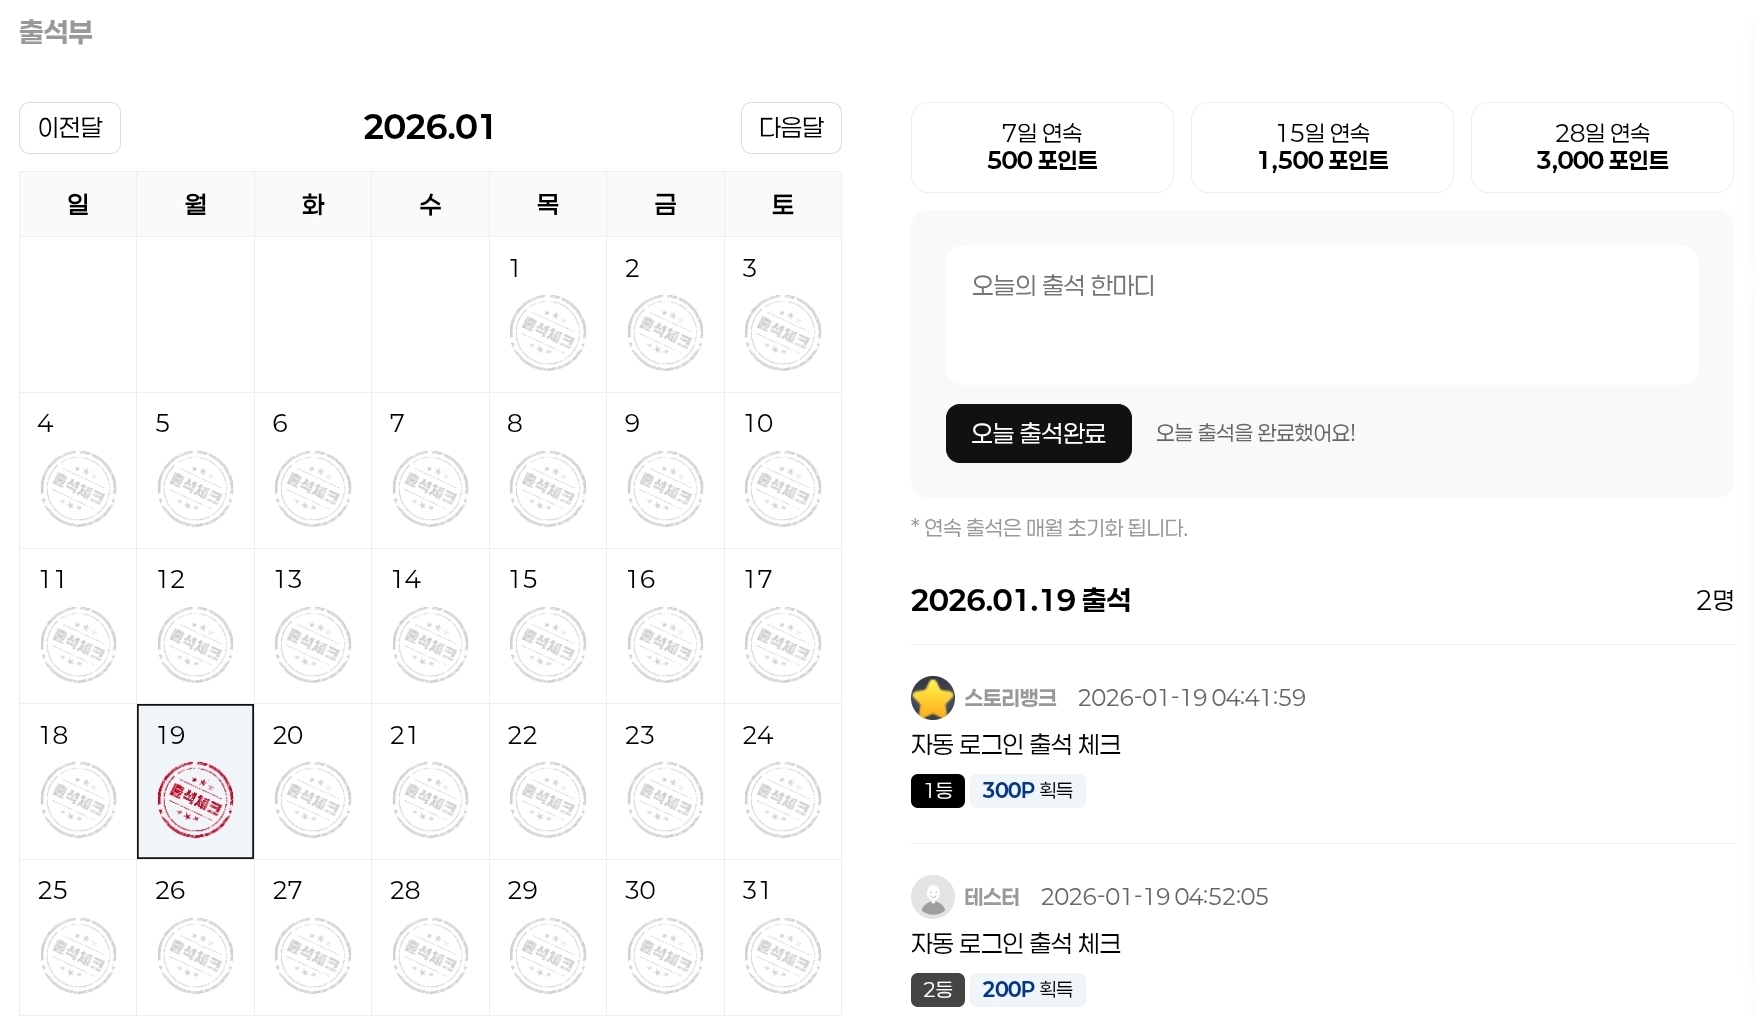The width and height of the screenshot is (1754, 1016).
Task: Click the 스토리뱅크 username link
Action: 1010,698
